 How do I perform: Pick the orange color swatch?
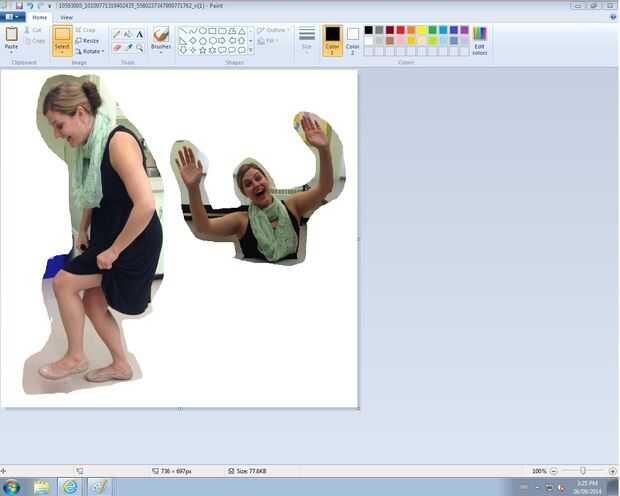pyautogui.click(x=411, y=30)
